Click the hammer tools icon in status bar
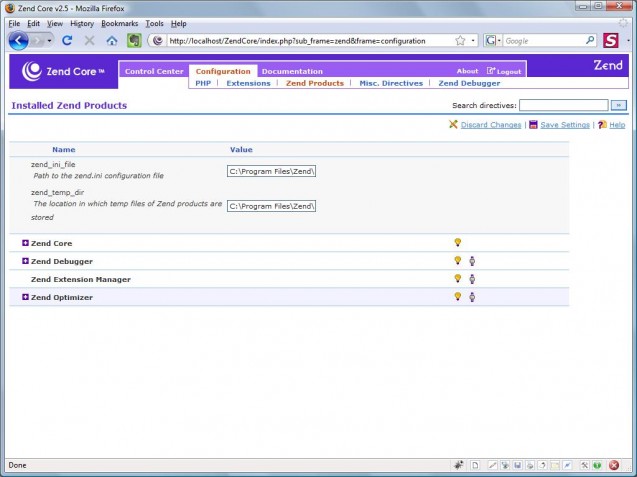The image size is (637, 477). [585, 465]
